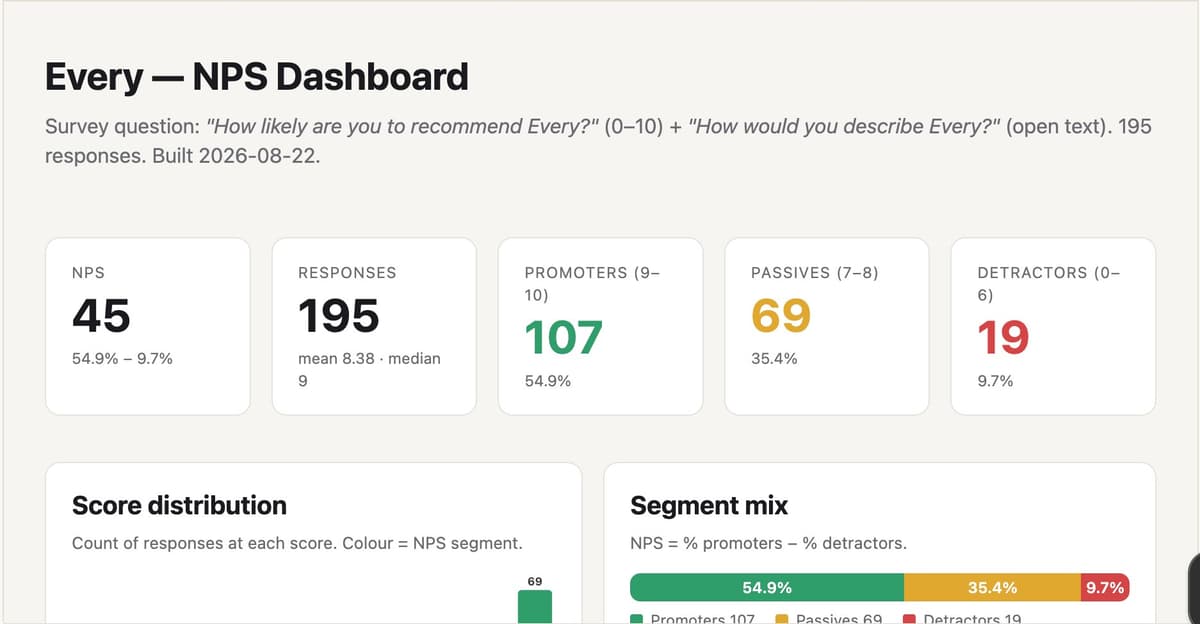
Task: Click the green bar in Score distribution chart
Action: click(x=535, y=607)
